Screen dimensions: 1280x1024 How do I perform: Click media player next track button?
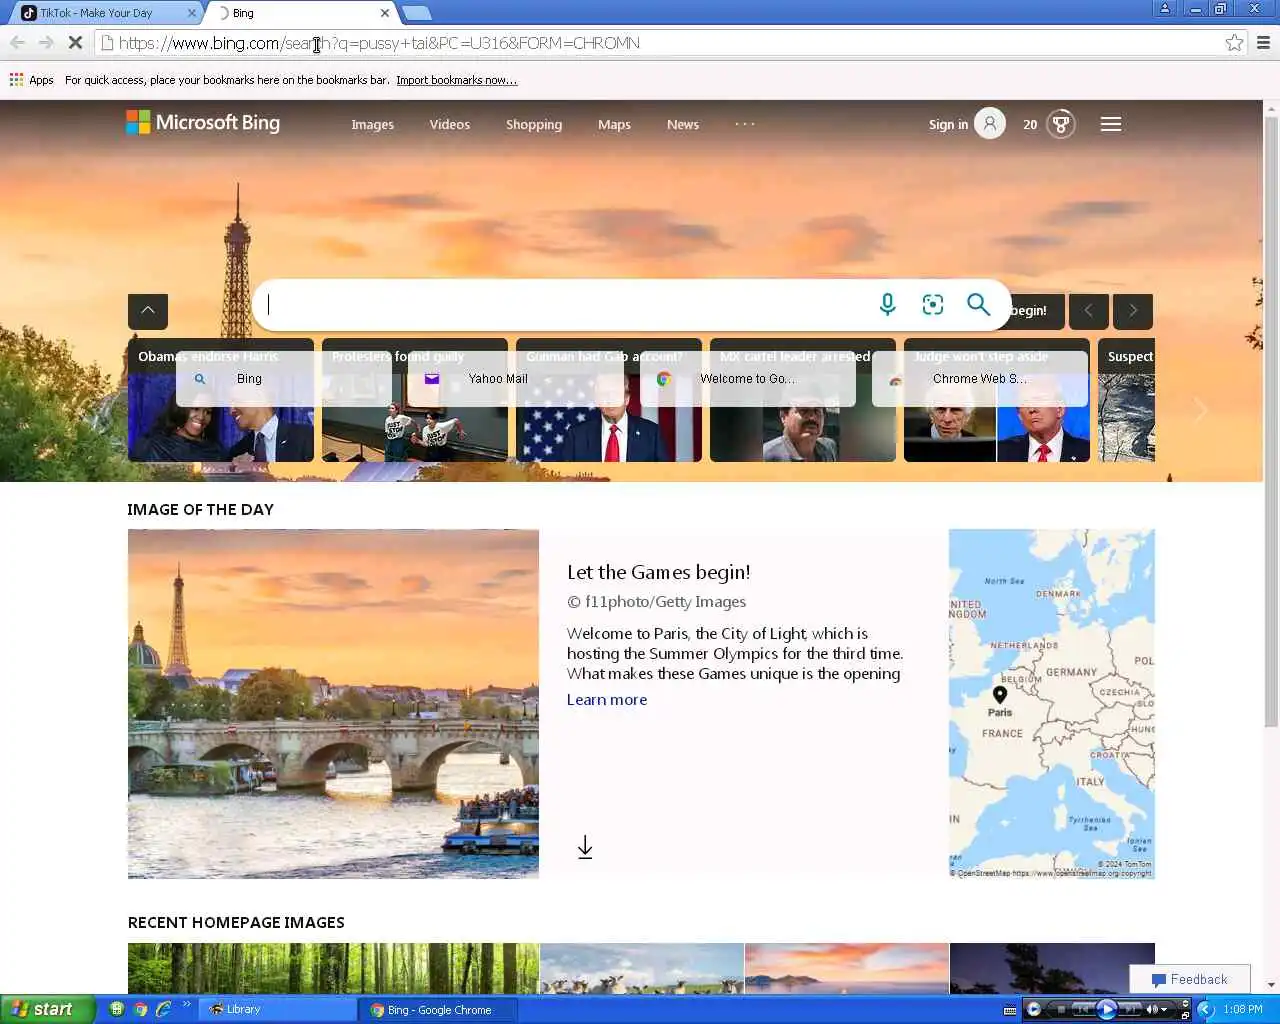tap(1131, 1010)
